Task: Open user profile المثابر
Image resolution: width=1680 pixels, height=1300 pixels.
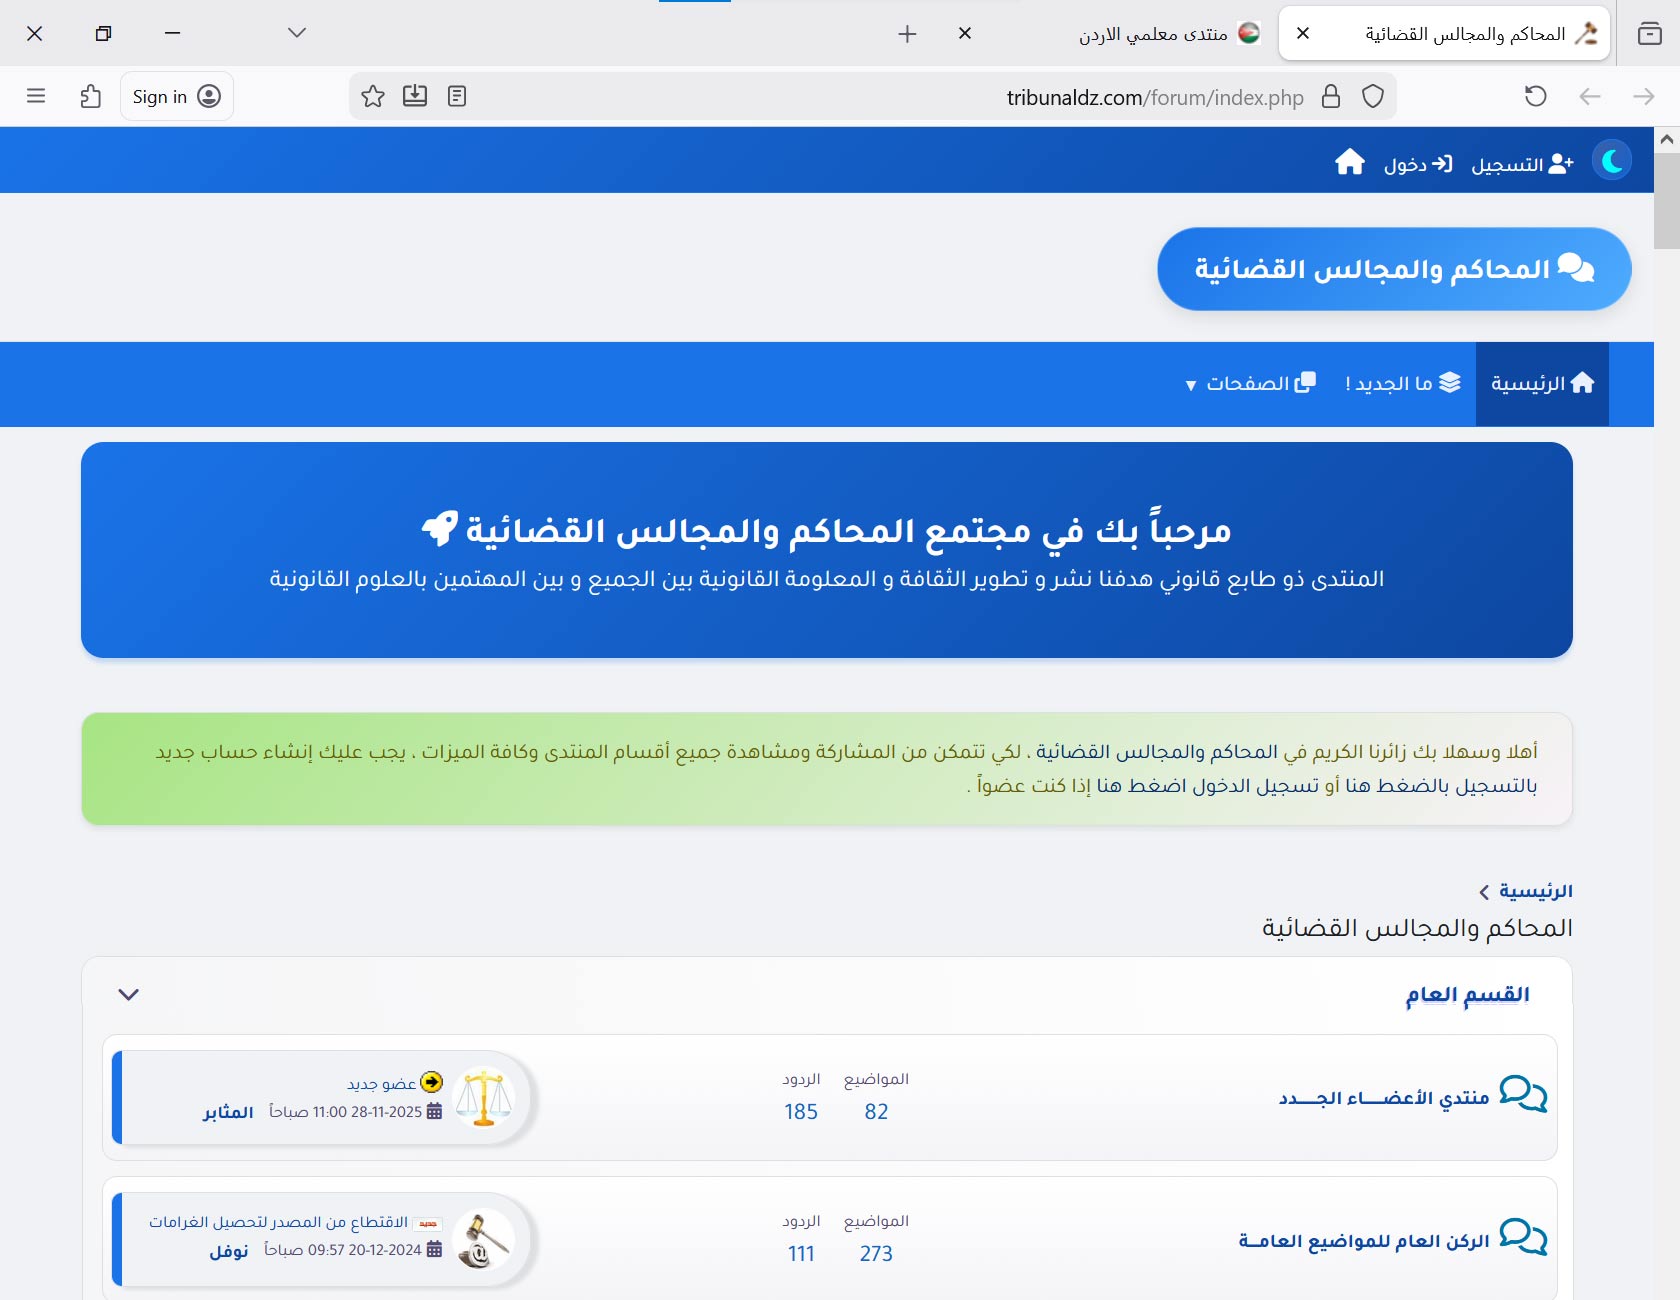Action: (x=228, y=1112)
